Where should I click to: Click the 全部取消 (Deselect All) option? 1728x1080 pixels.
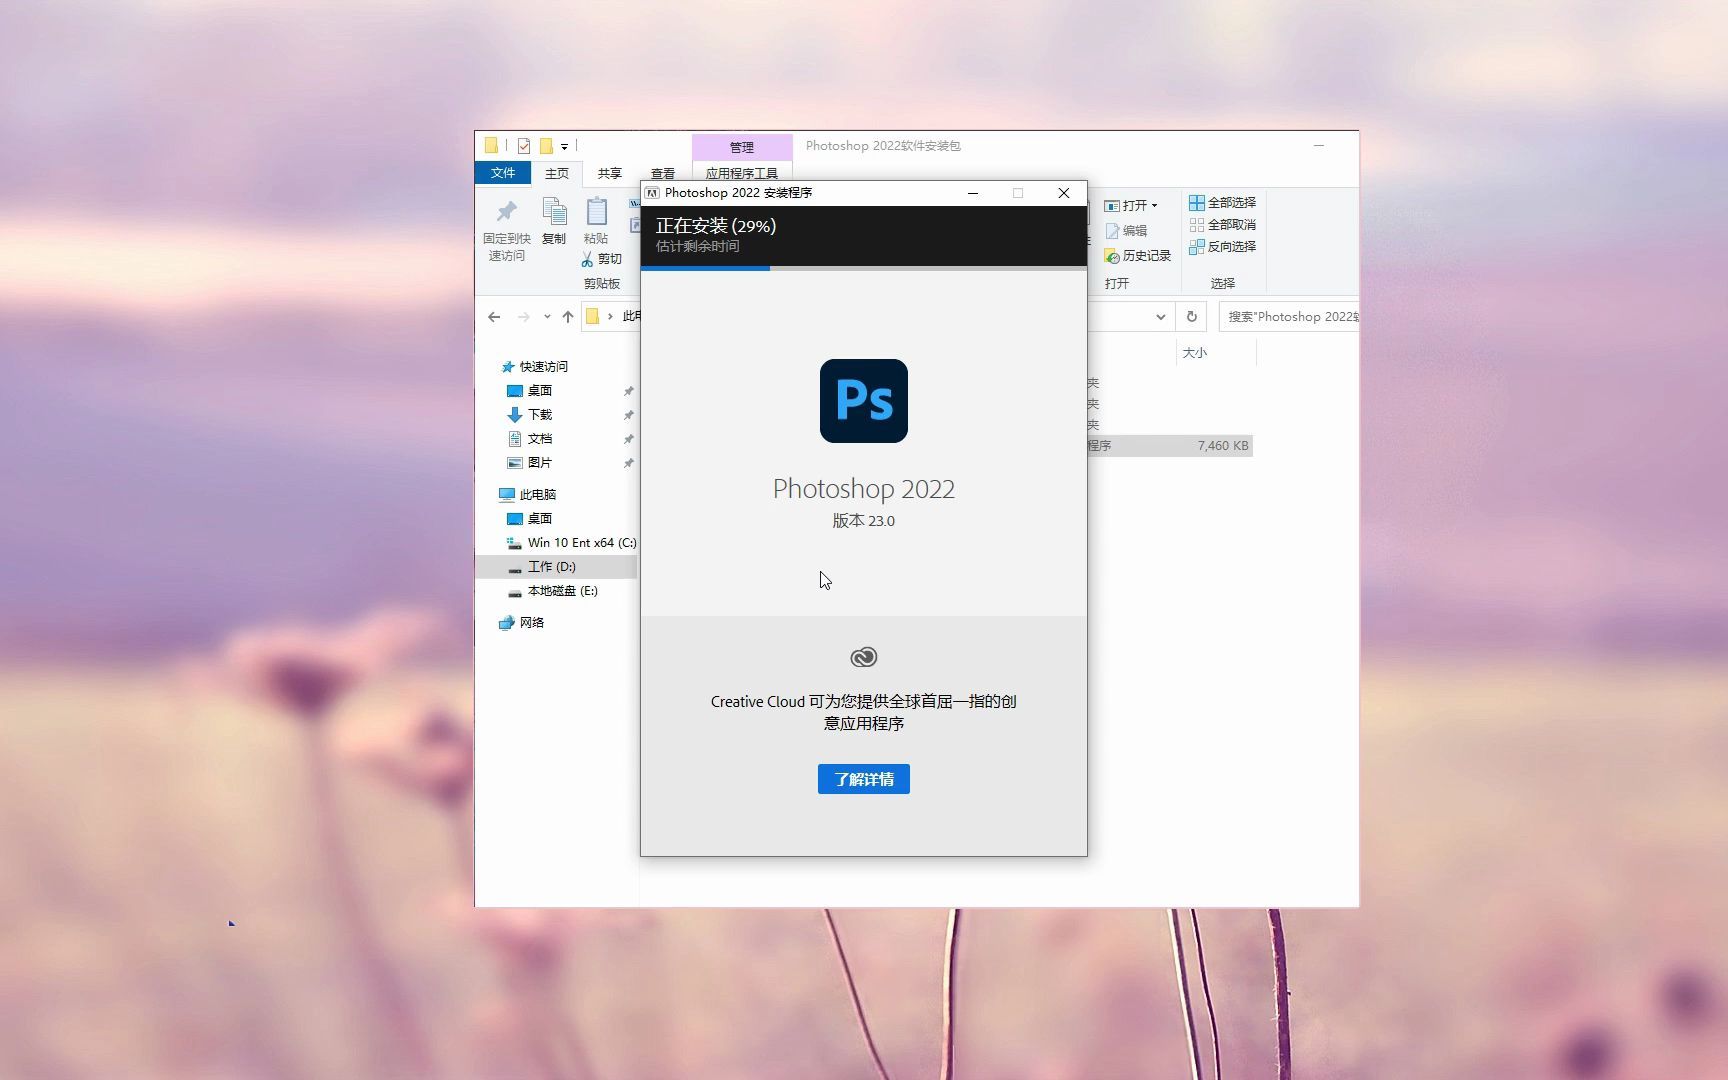point(1197,224)
